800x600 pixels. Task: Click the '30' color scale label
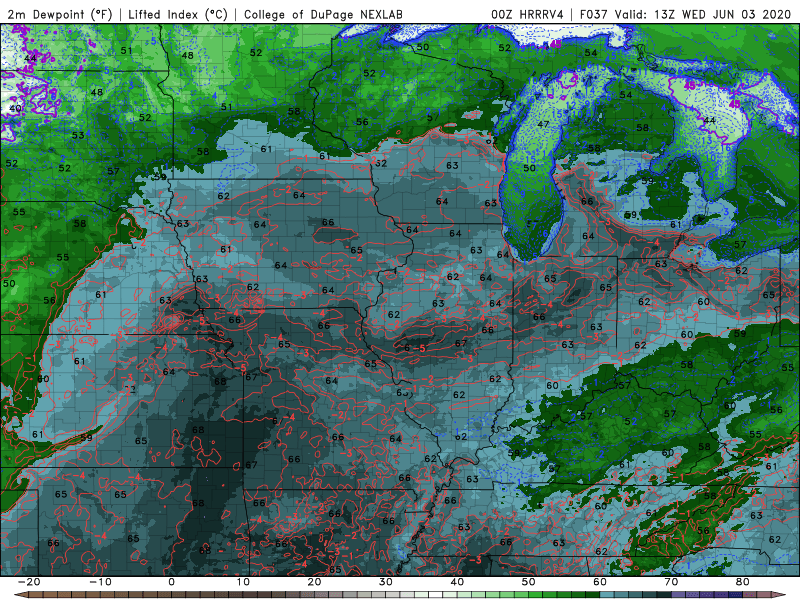(386, 582)
